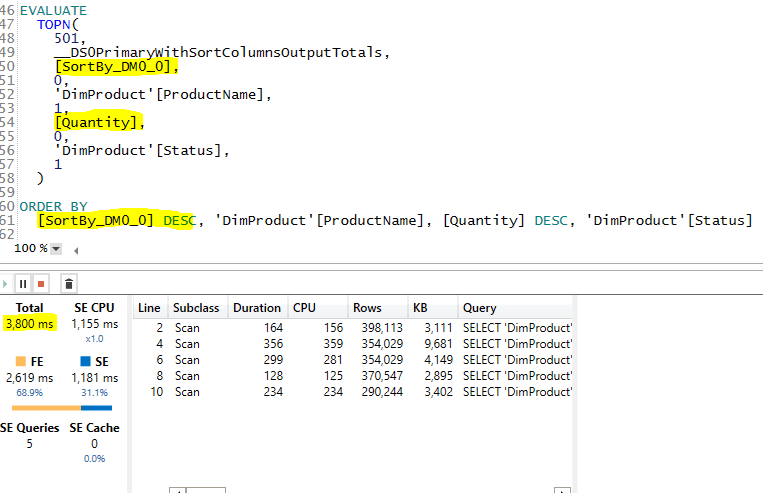Click the SE 1,181 ms value
Image resolution: width=763 pixels, height=493 pixels.
(x=94, y=378)
